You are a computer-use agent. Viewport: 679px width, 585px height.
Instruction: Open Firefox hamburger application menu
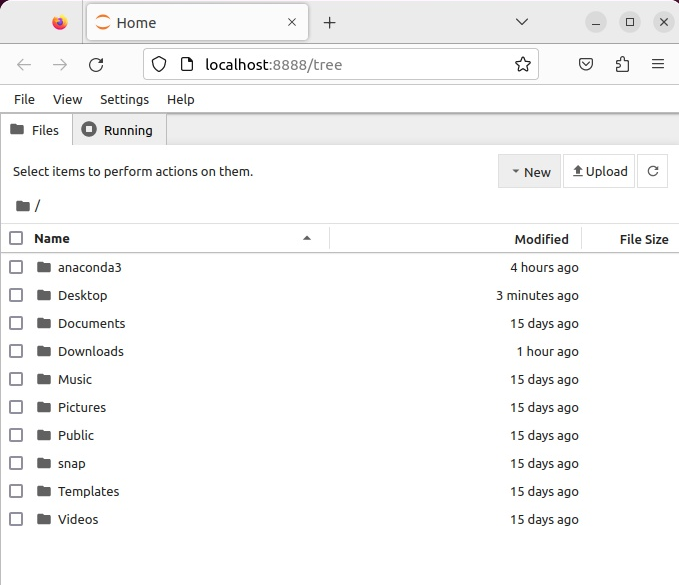[x=657, y=65]
